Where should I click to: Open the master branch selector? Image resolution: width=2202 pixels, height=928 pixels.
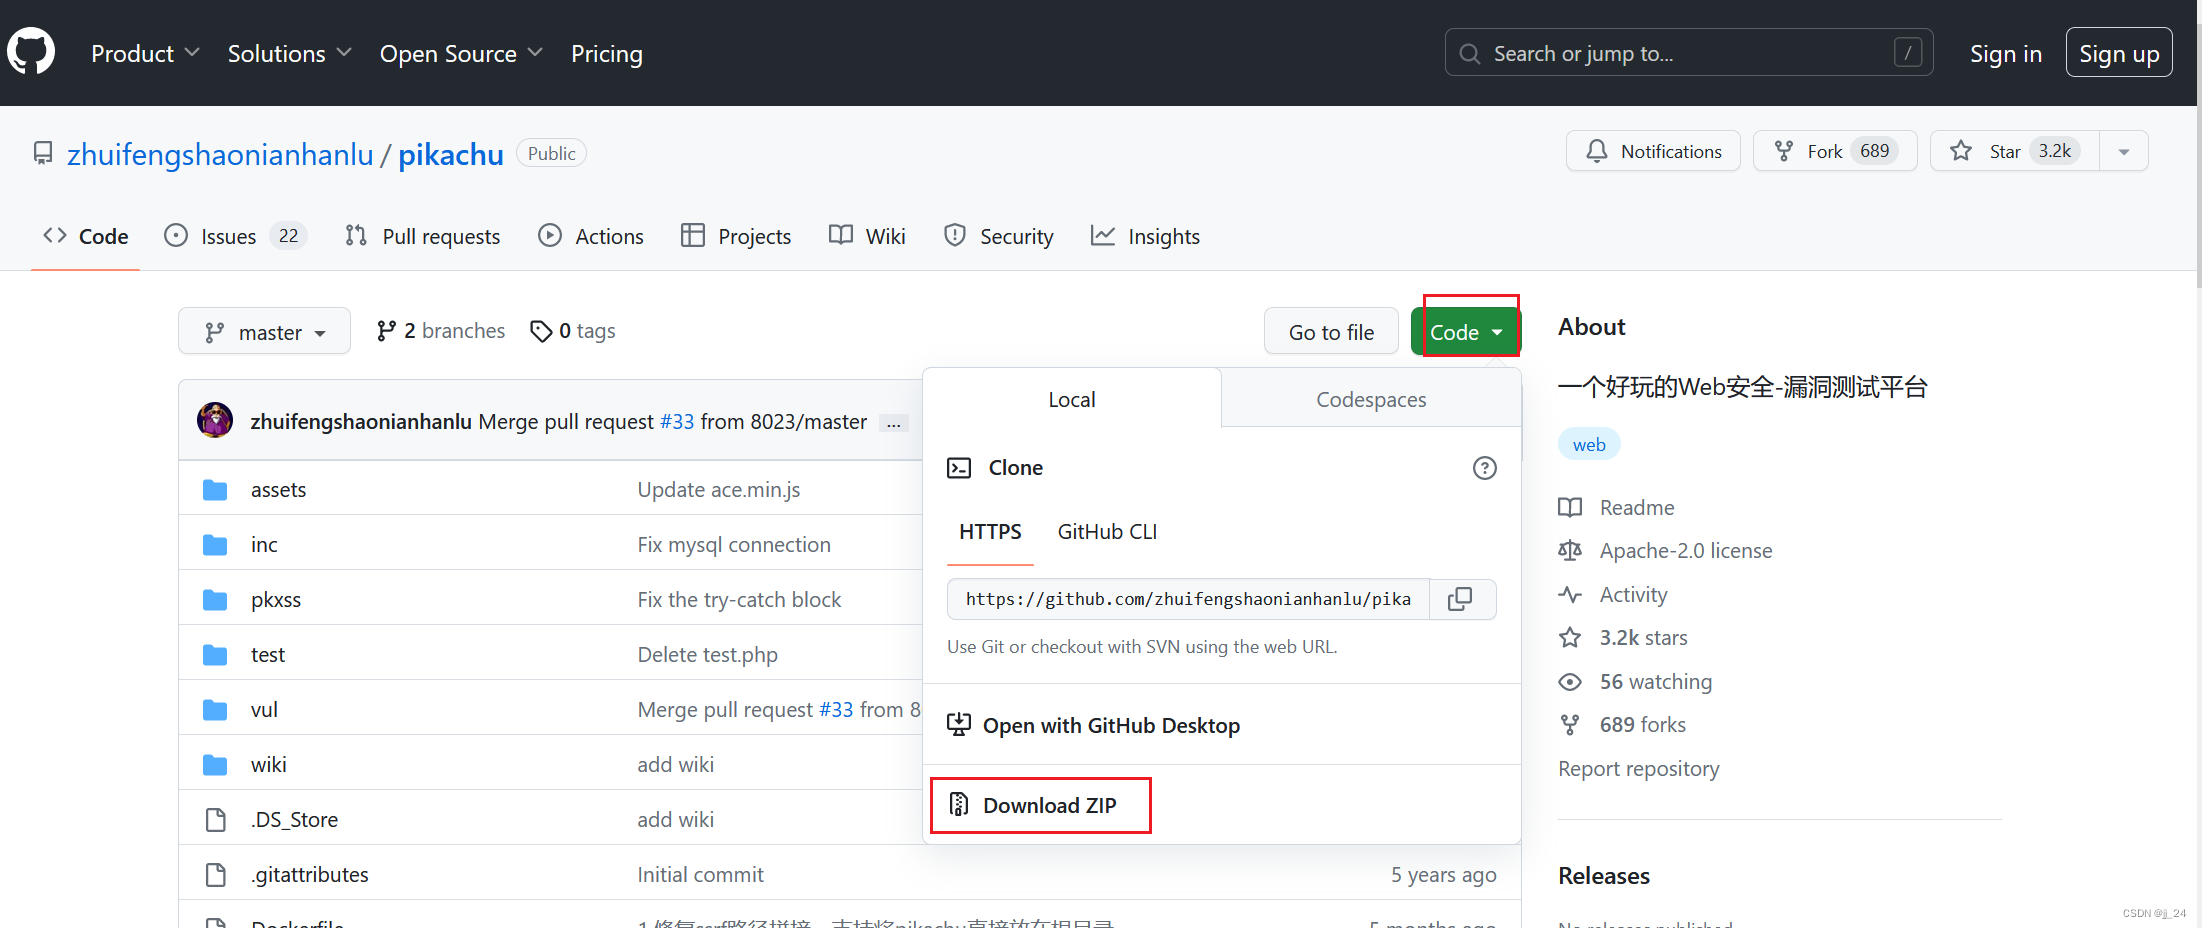(x=264, y=331)
